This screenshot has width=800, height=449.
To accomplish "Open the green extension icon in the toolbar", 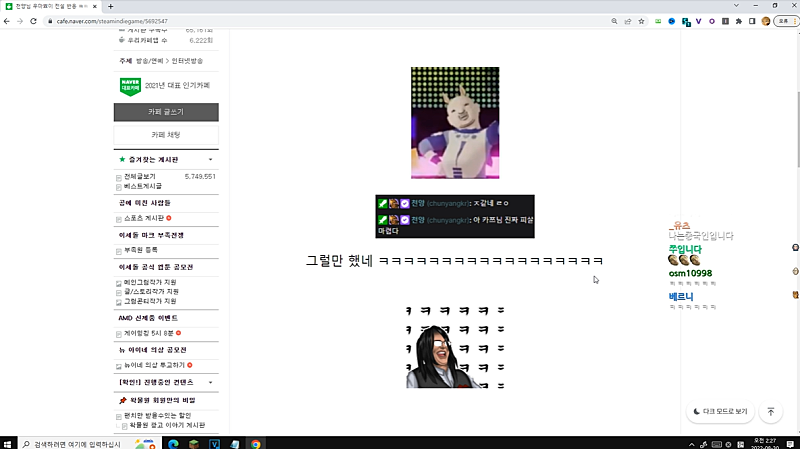I will 658,21.
